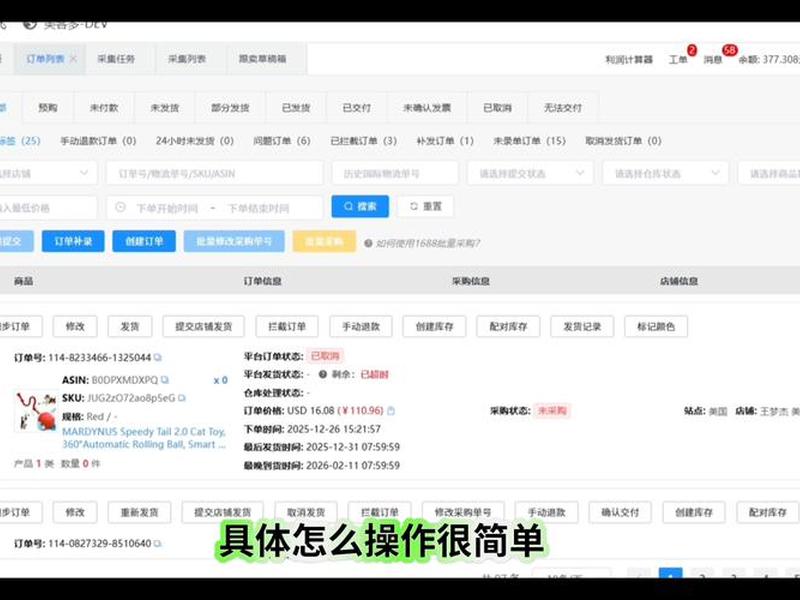
Task: Show 24小时未发货 (0)
Action: [195, 141]
